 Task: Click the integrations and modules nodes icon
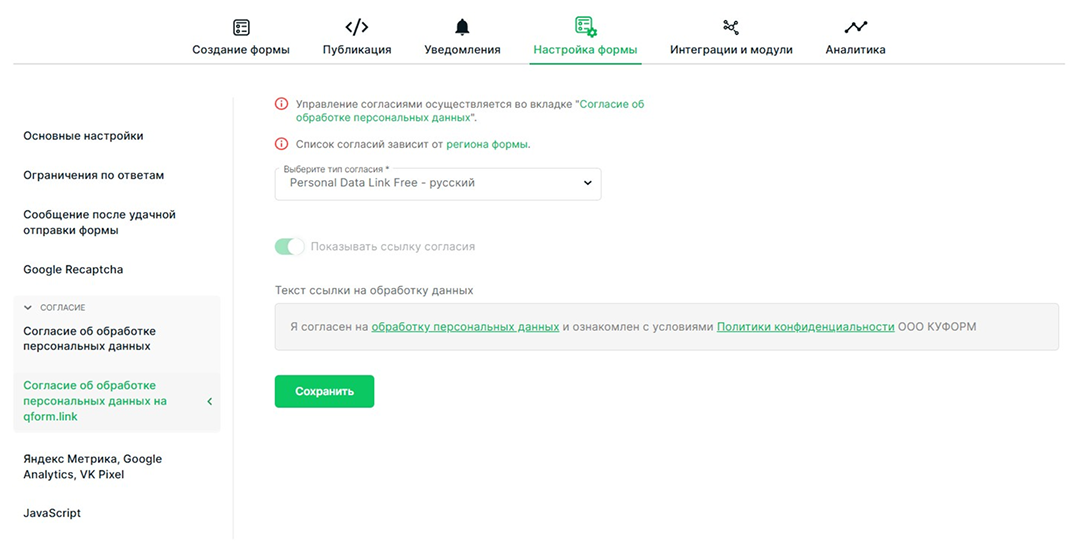731,27
